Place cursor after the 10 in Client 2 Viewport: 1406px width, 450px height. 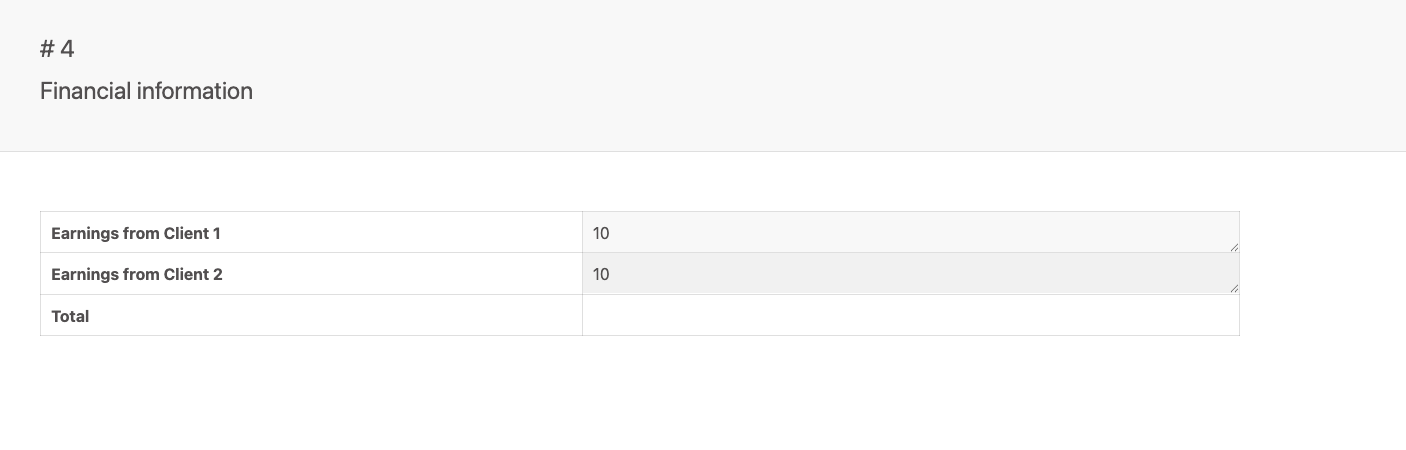click(x=611, y=274)
